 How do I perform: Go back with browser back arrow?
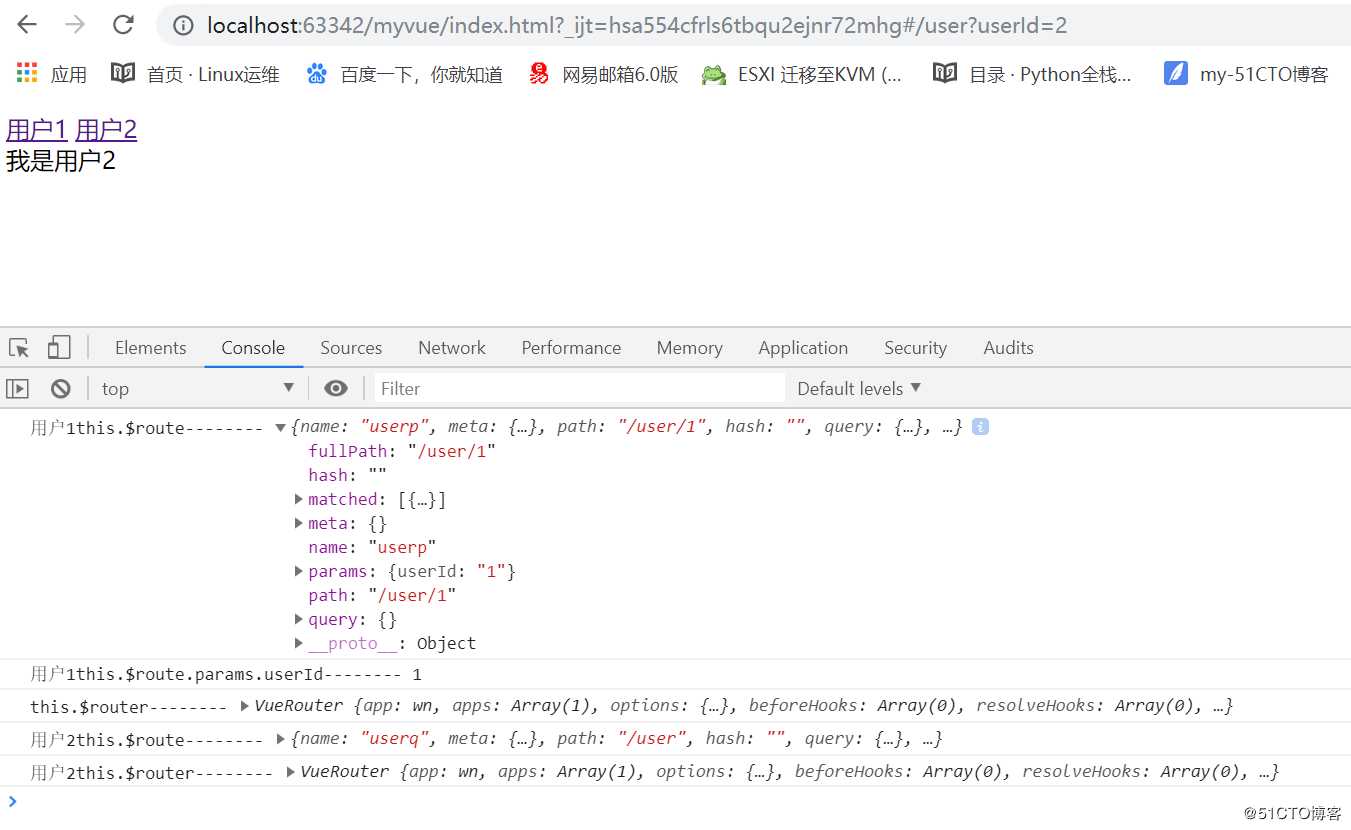(x=27, y=25)
